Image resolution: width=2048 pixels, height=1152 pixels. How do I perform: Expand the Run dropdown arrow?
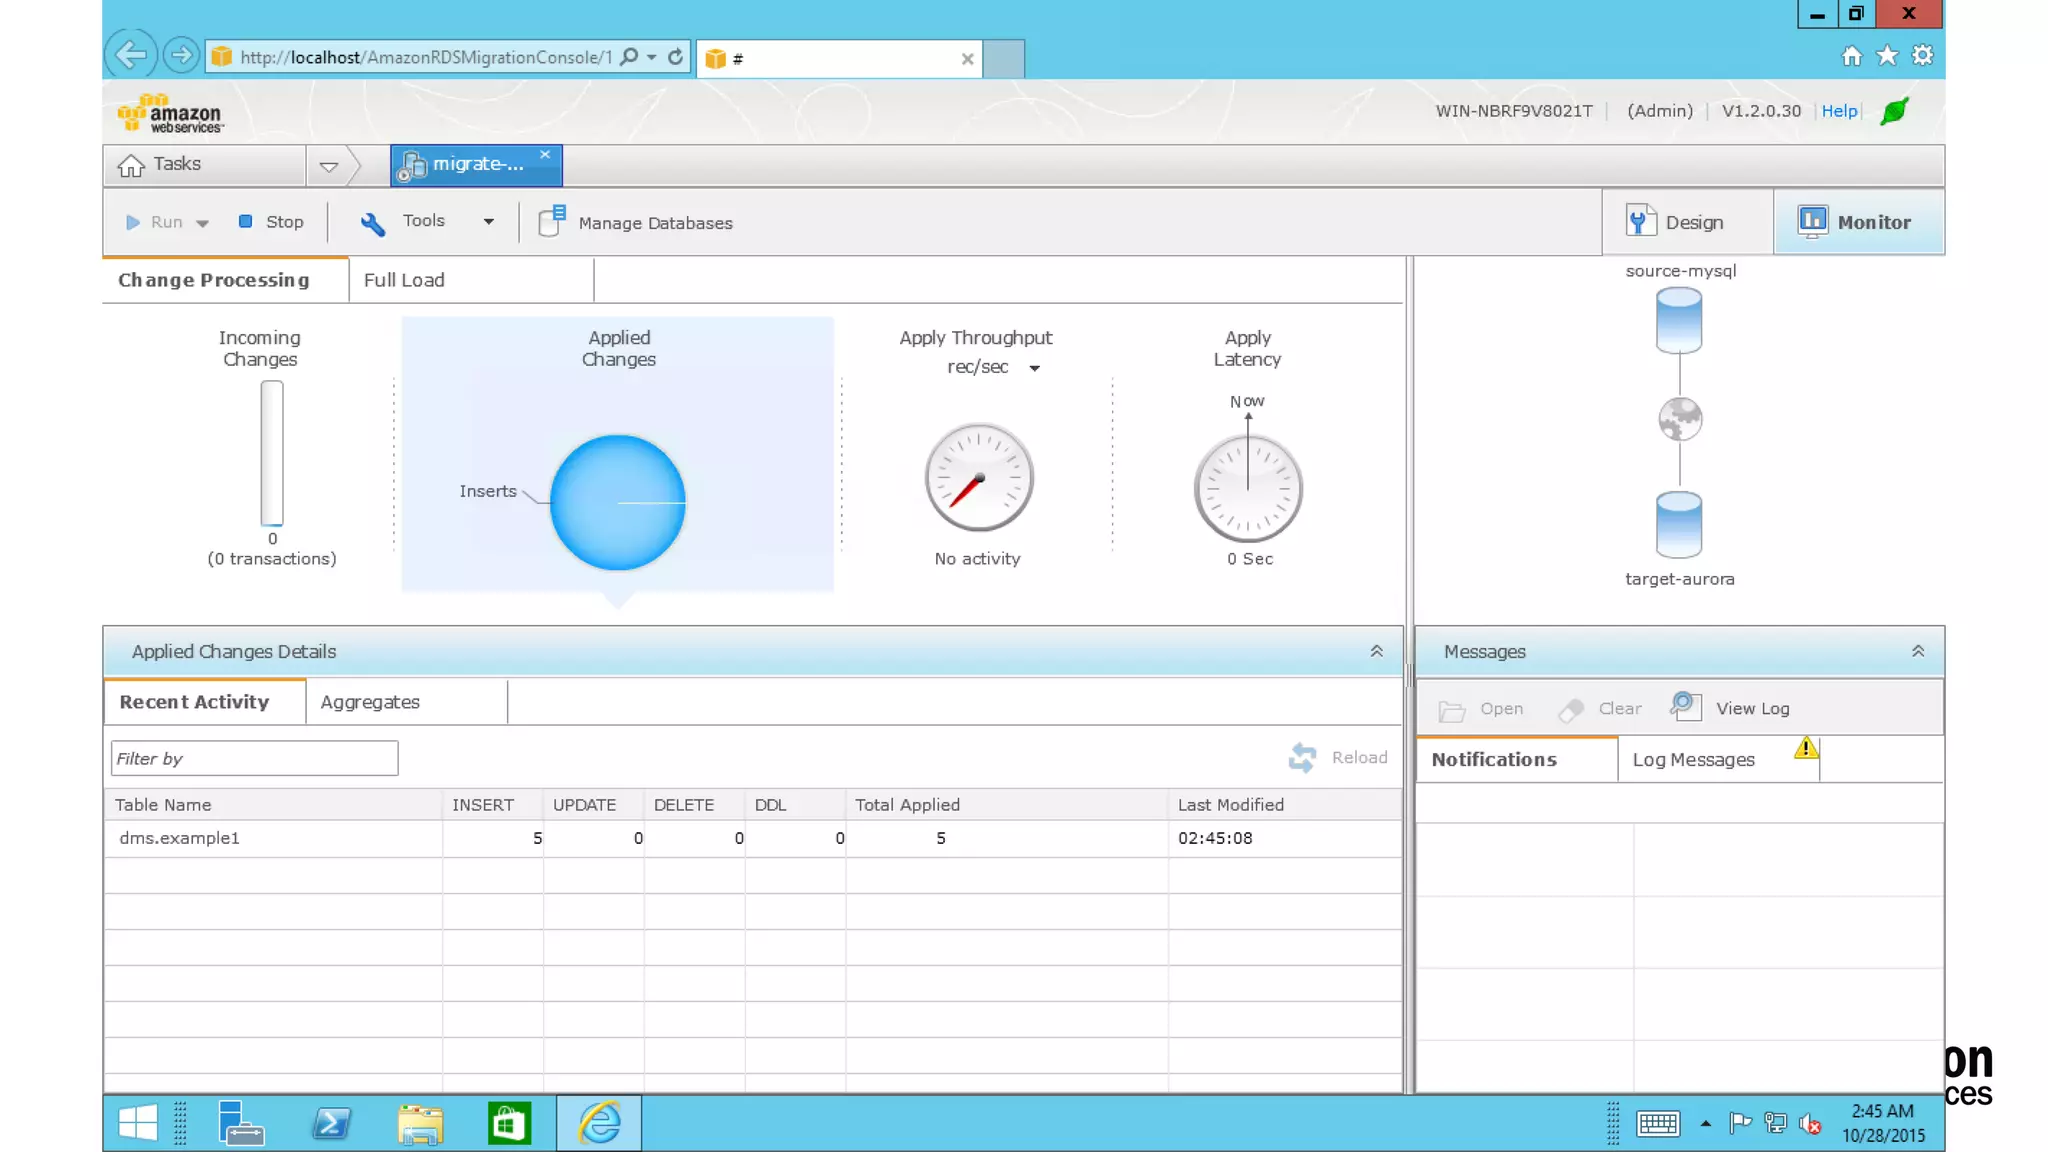(203, 223)
